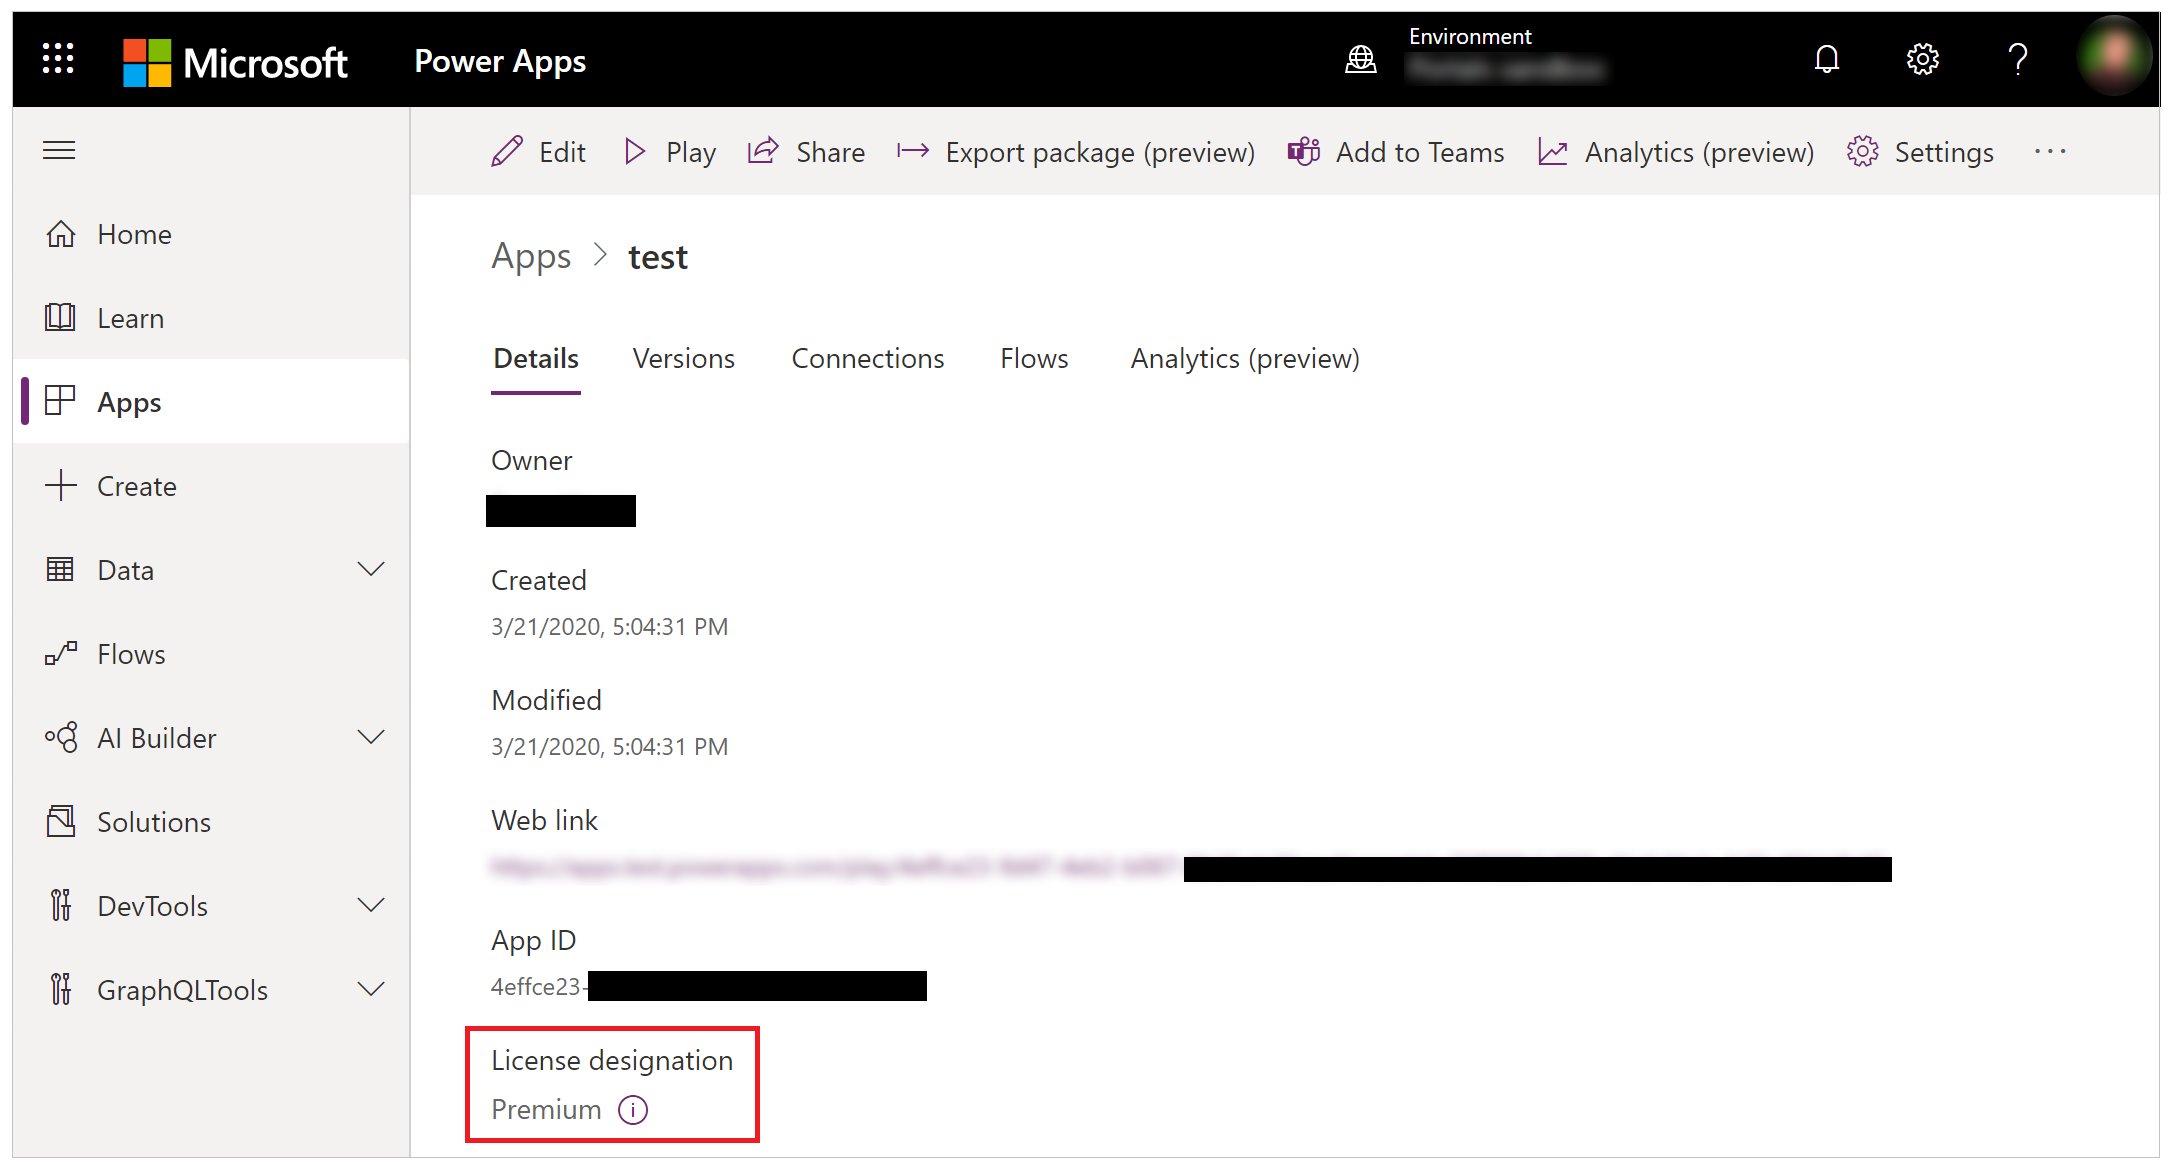The height and width of the screenshot is (1173, 2175).
Task: Switch to the Connections tab
Action: (868, 358)
